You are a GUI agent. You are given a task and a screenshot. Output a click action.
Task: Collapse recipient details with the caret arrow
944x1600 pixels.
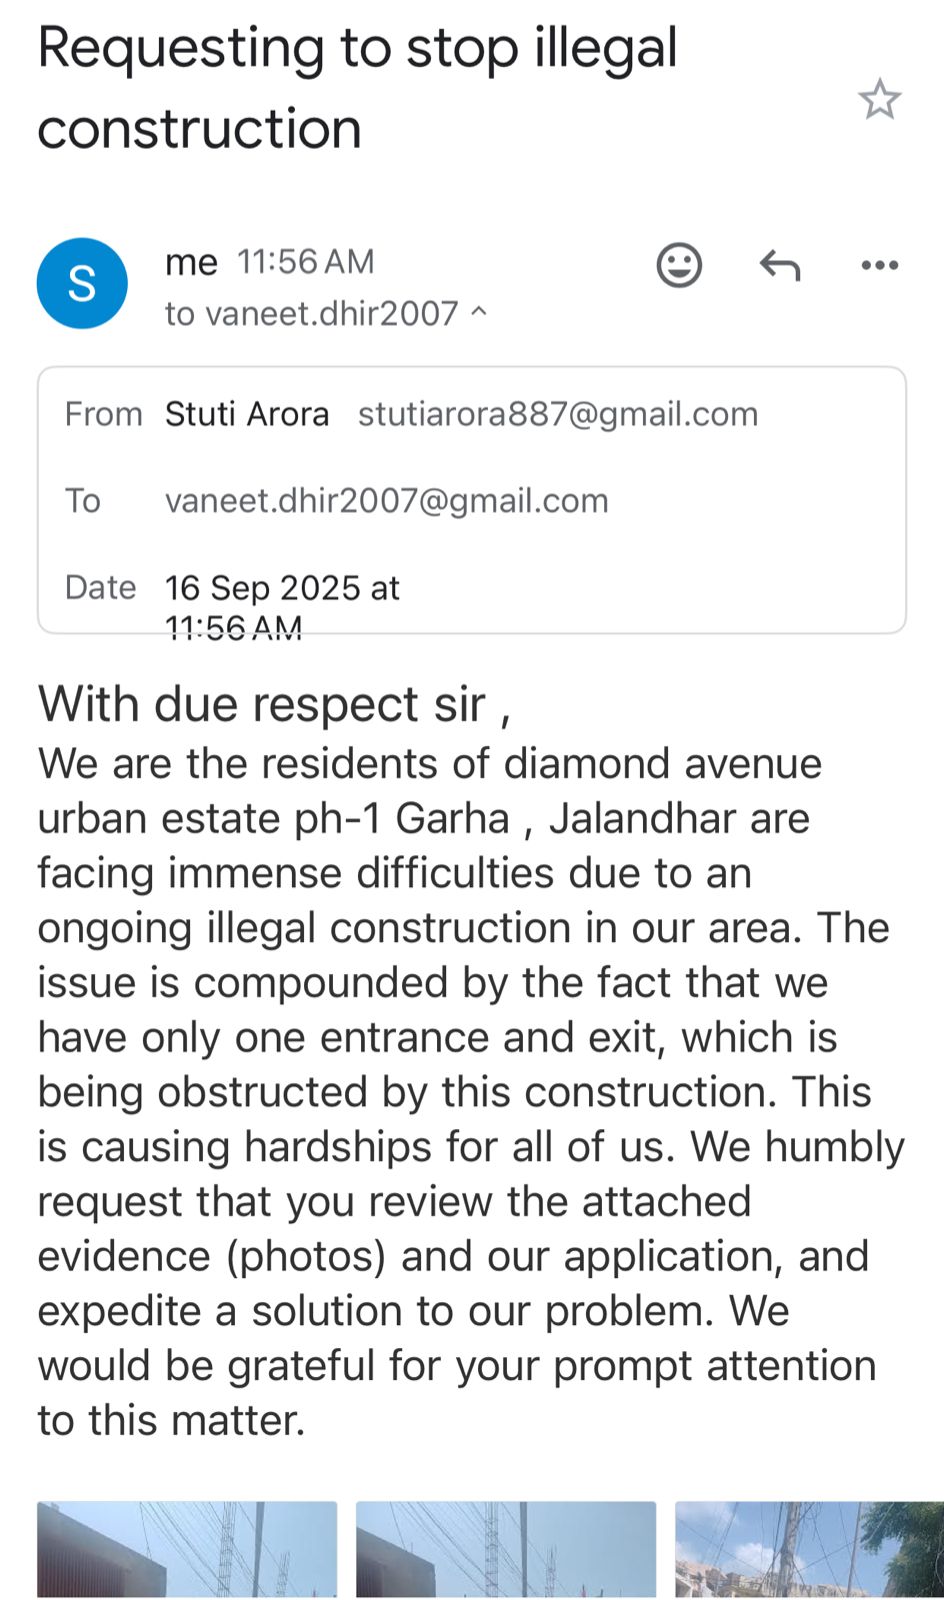(479, 312)
